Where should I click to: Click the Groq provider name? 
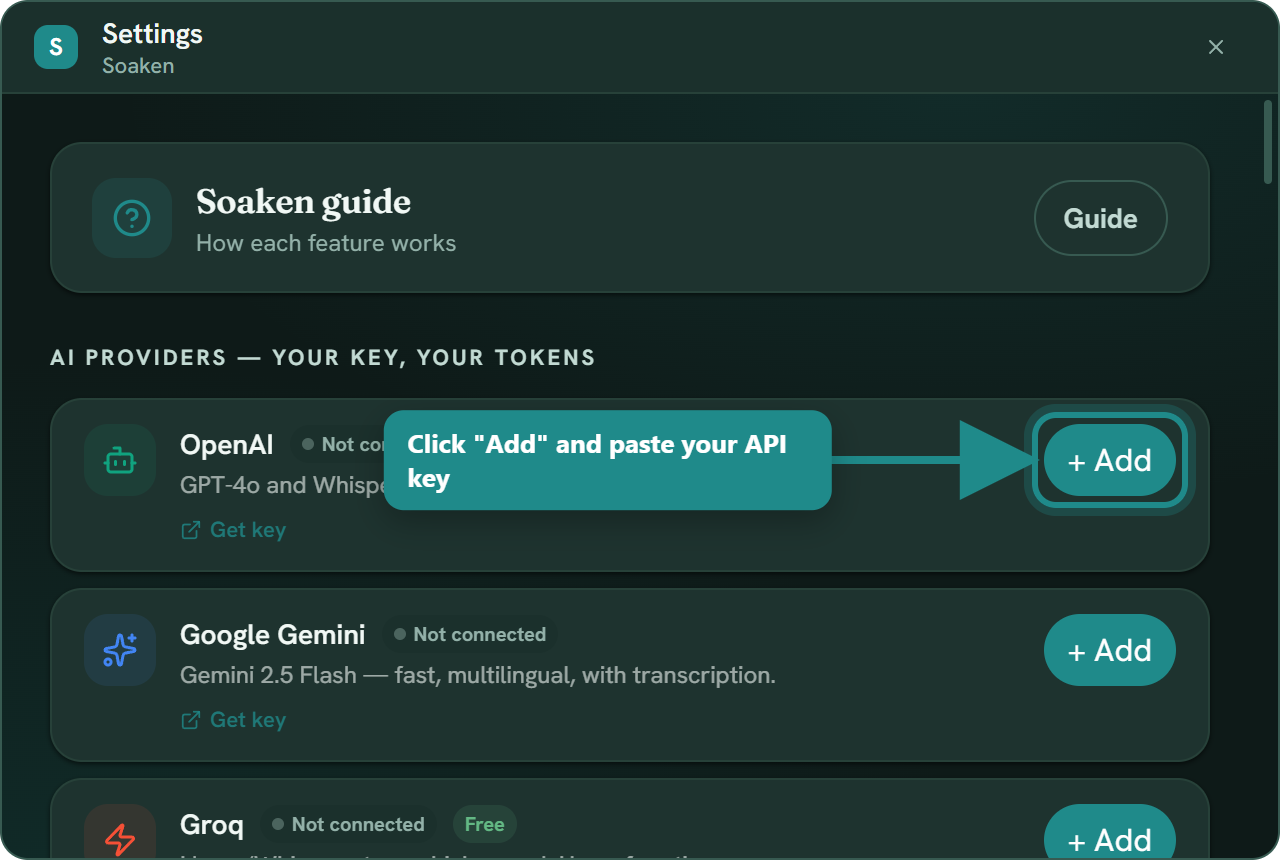point(212,825)
